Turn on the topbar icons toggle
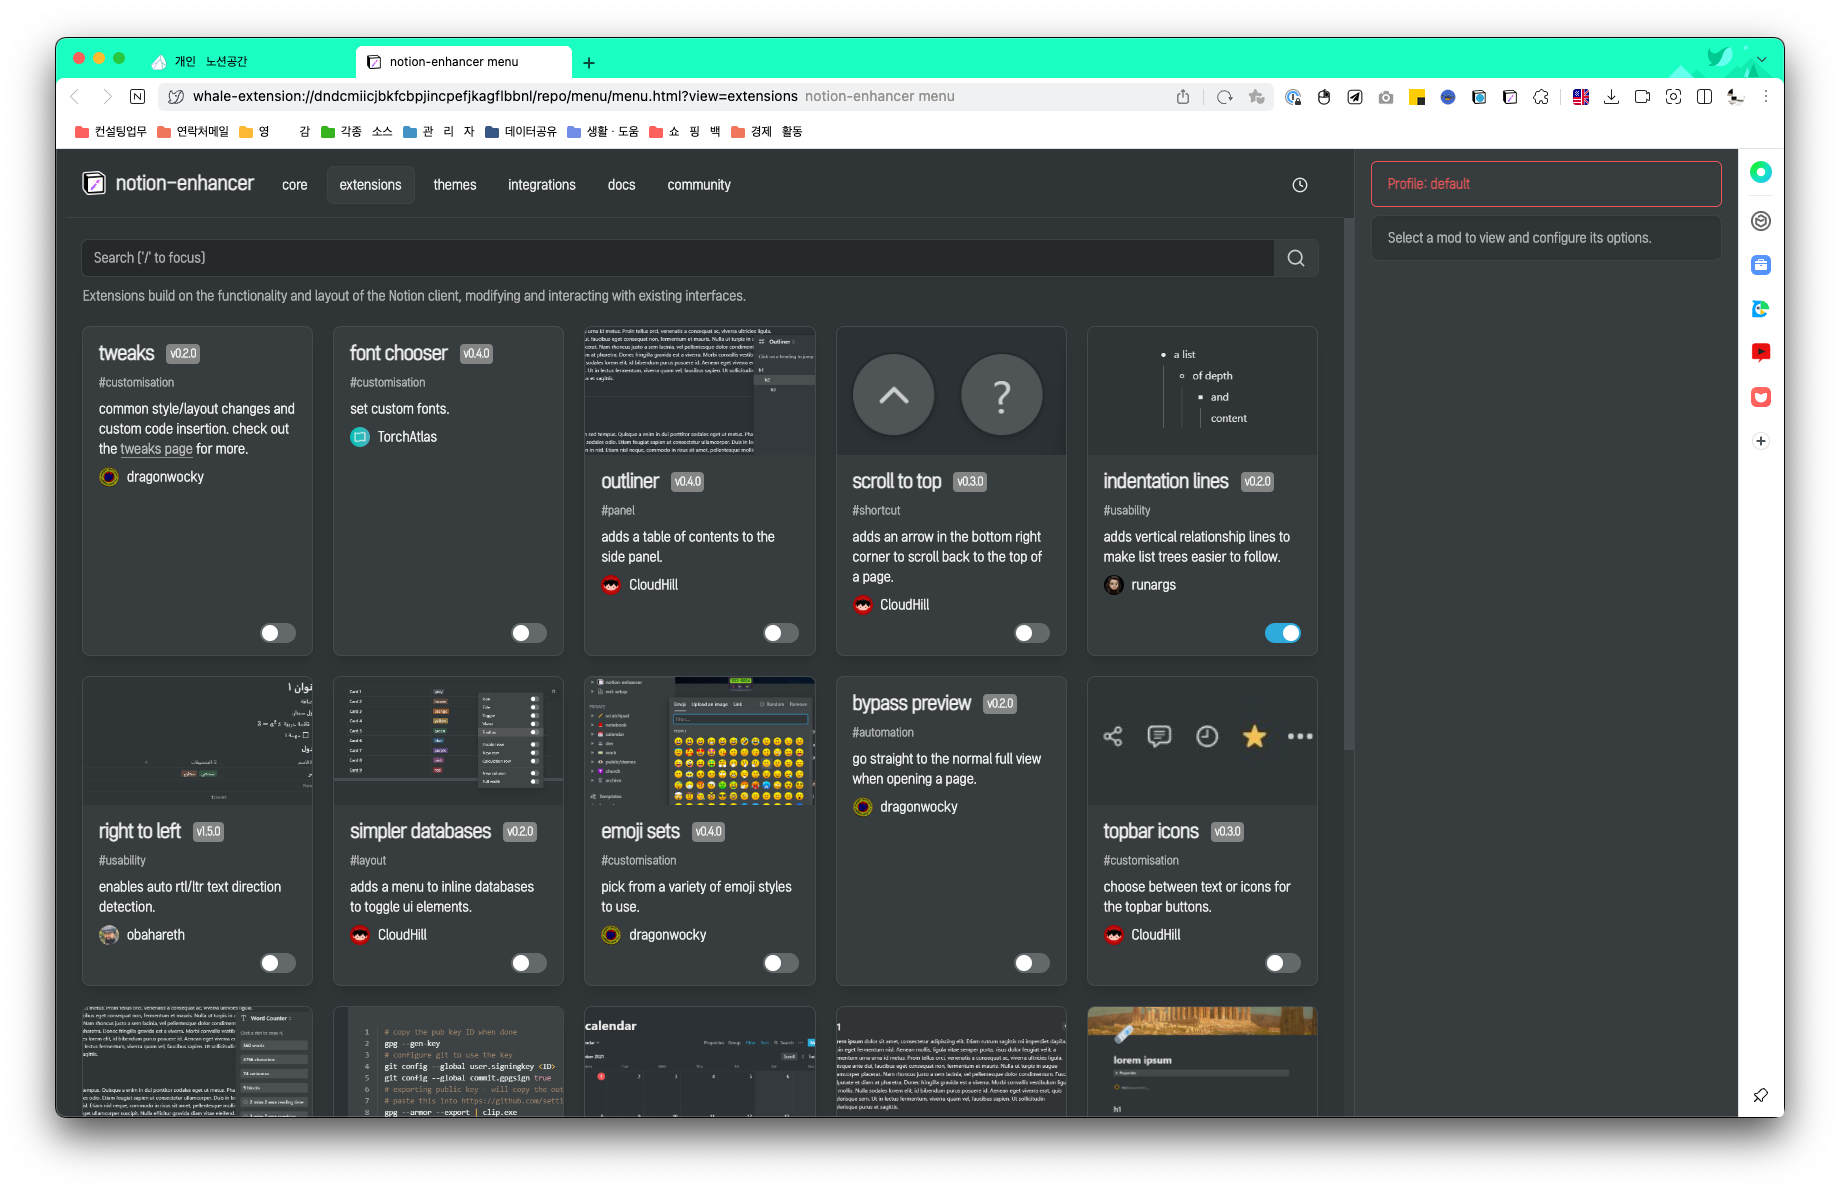The image size is (1840, 1191). (1283, 963)
